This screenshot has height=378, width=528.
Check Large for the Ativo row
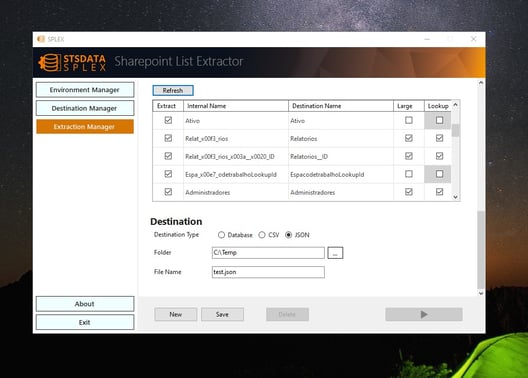pyautogui.click(x=409, y=120)
